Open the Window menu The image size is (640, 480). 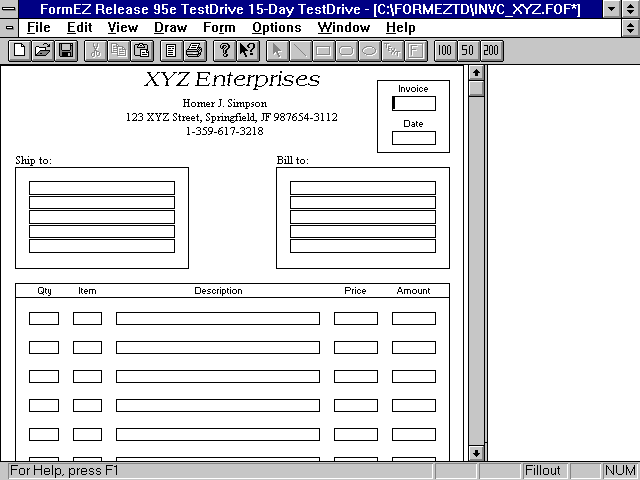click(x=343, y=28)
